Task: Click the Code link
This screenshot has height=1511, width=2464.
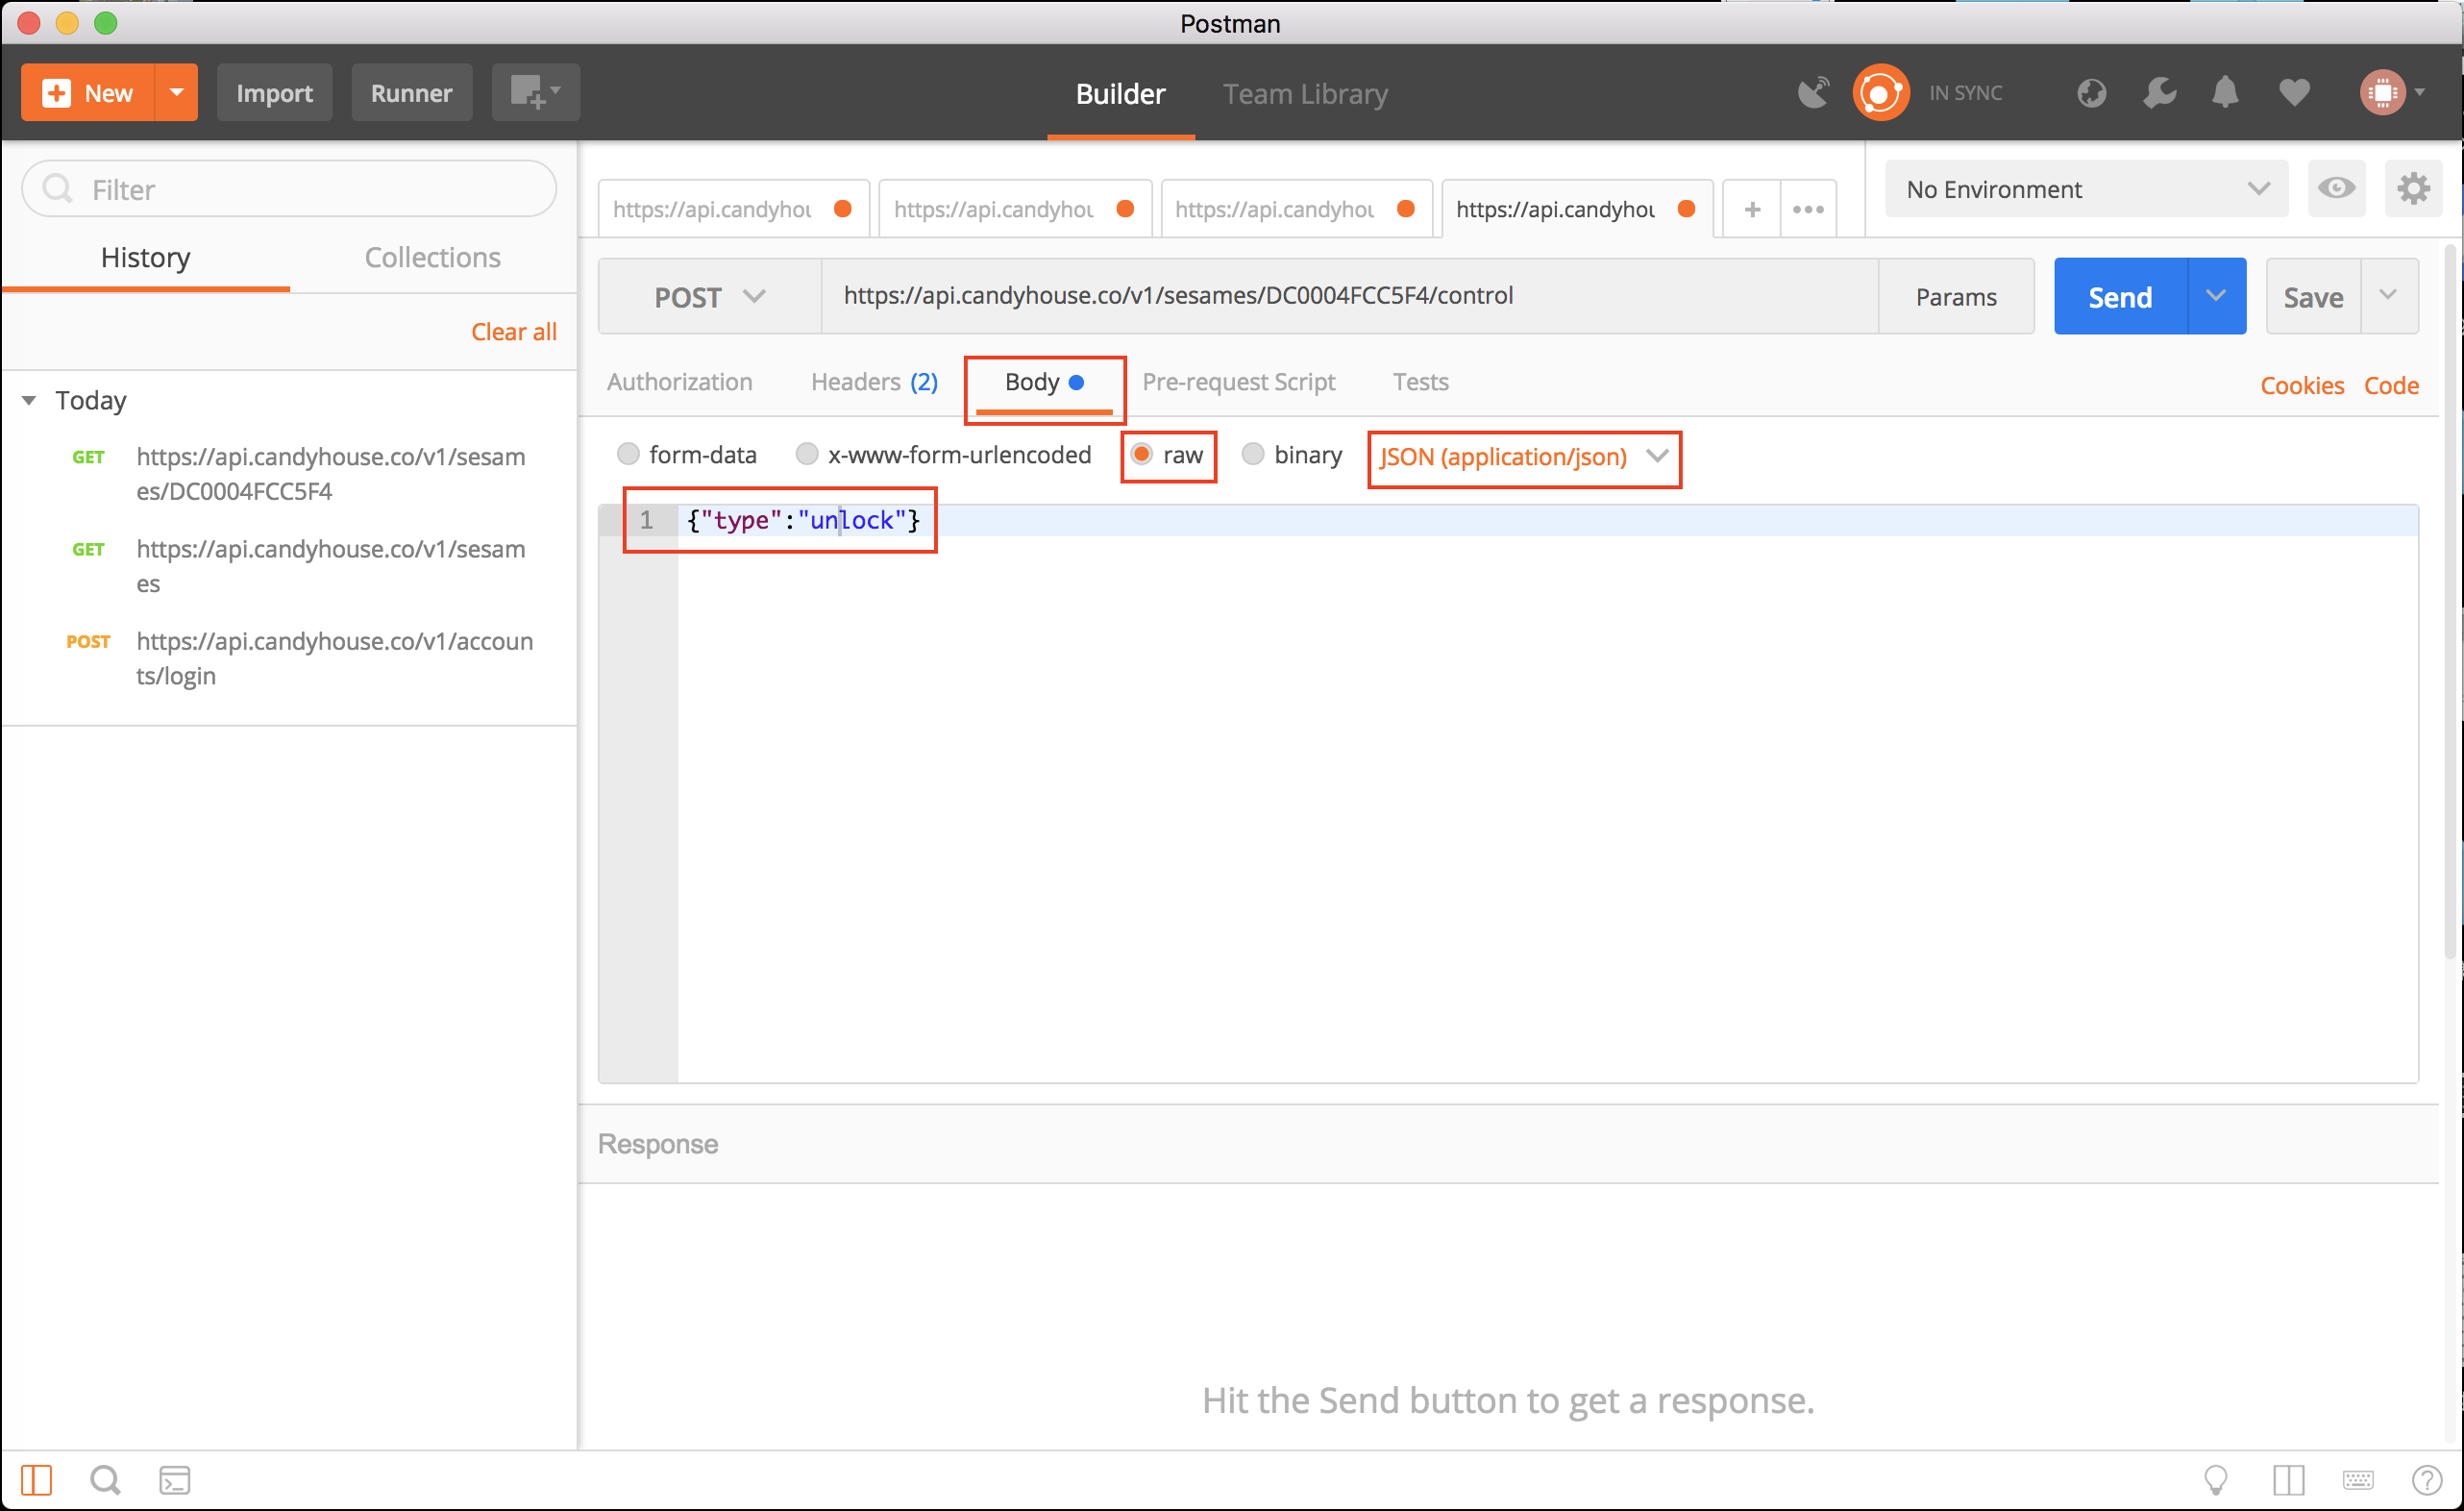Action: [x=2391, y=386]
